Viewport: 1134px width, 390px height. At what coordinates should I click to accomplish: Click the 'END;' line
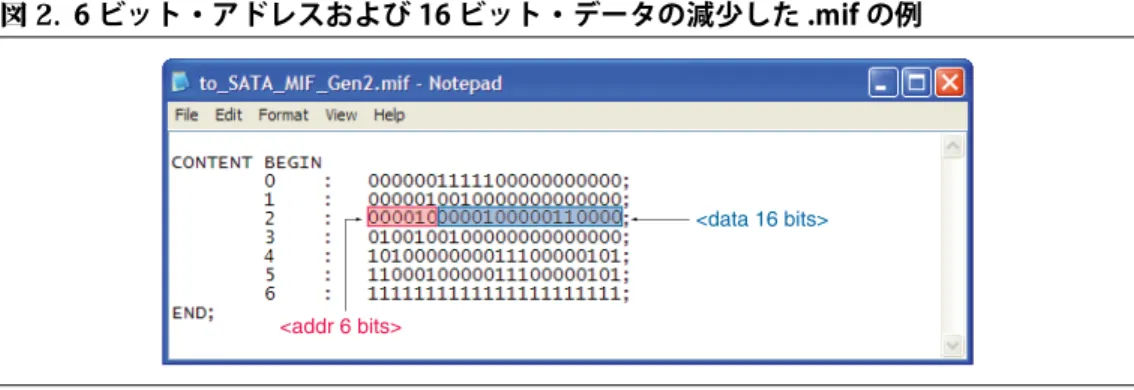pos(192,314)
